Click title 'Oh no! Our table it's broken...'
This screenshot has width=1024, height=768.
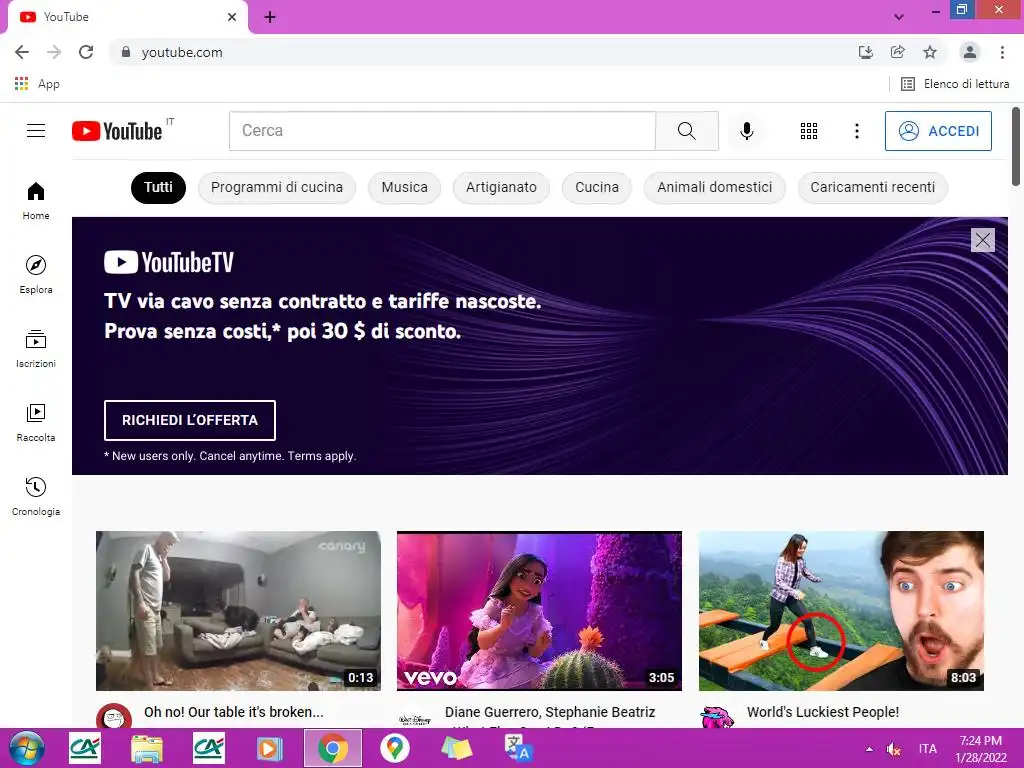click(x=234, y=712)
